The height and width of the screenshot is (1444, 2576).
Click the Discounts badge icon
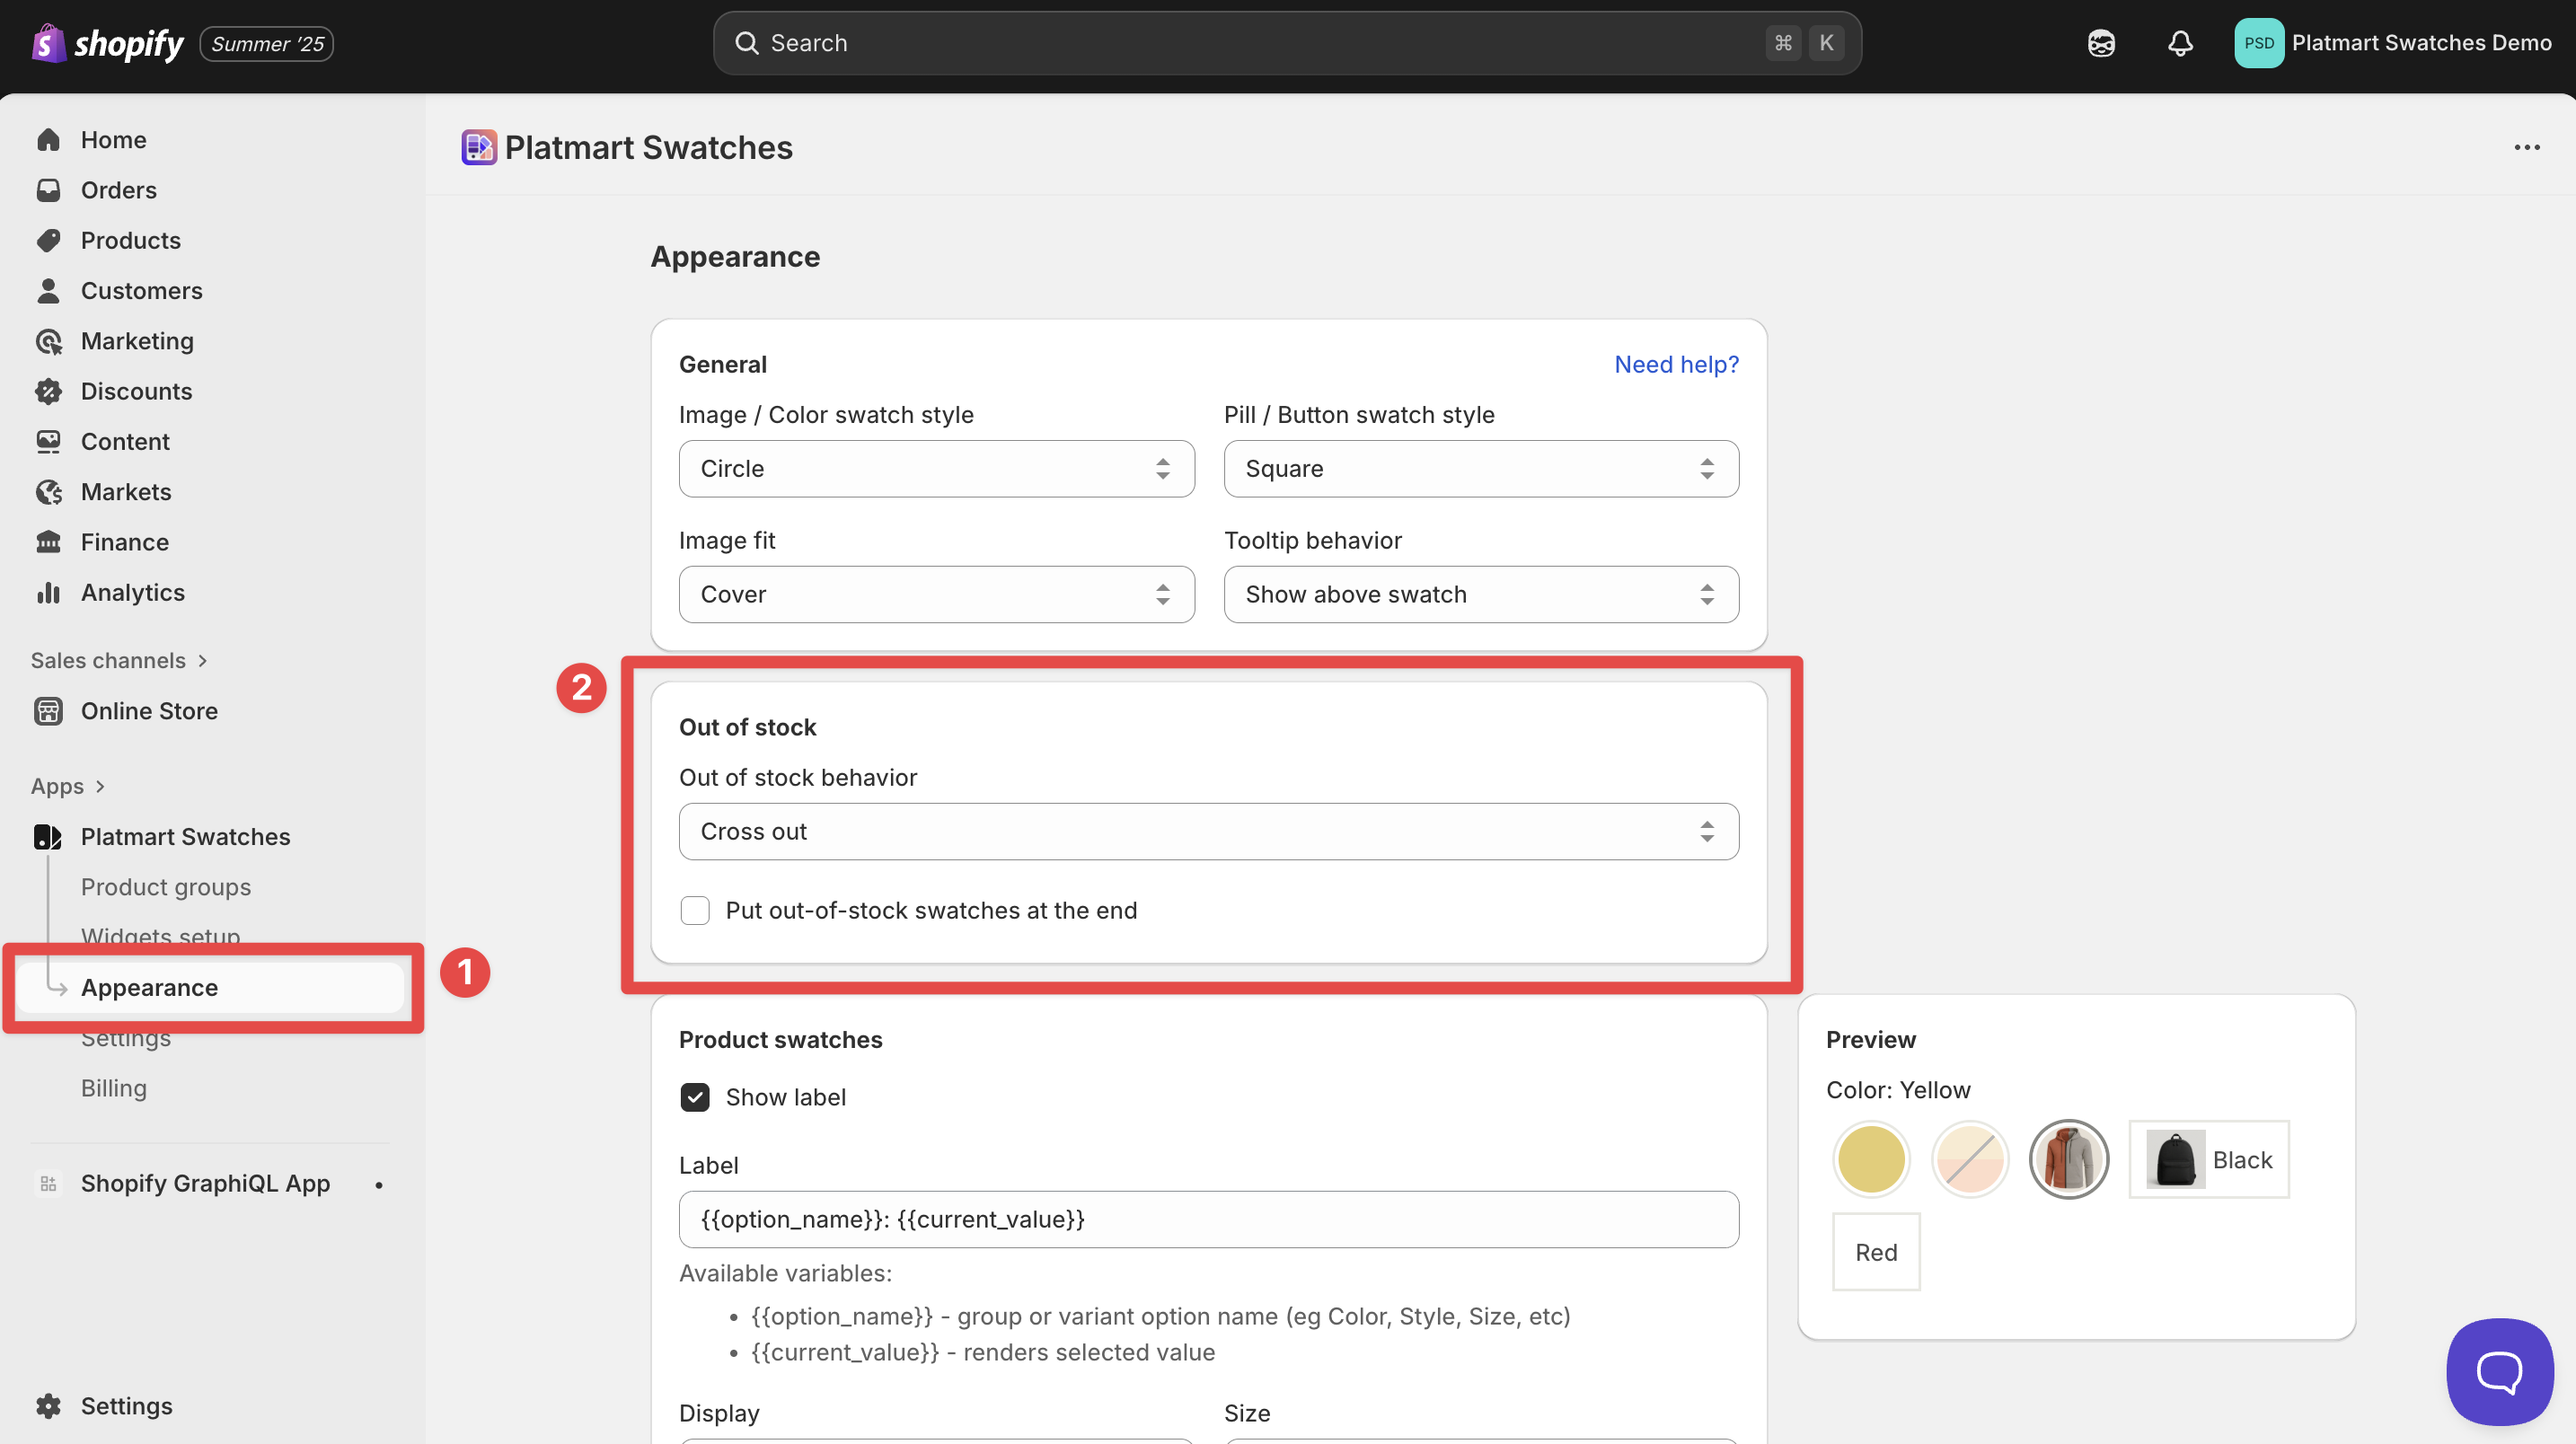click(48, 391)
